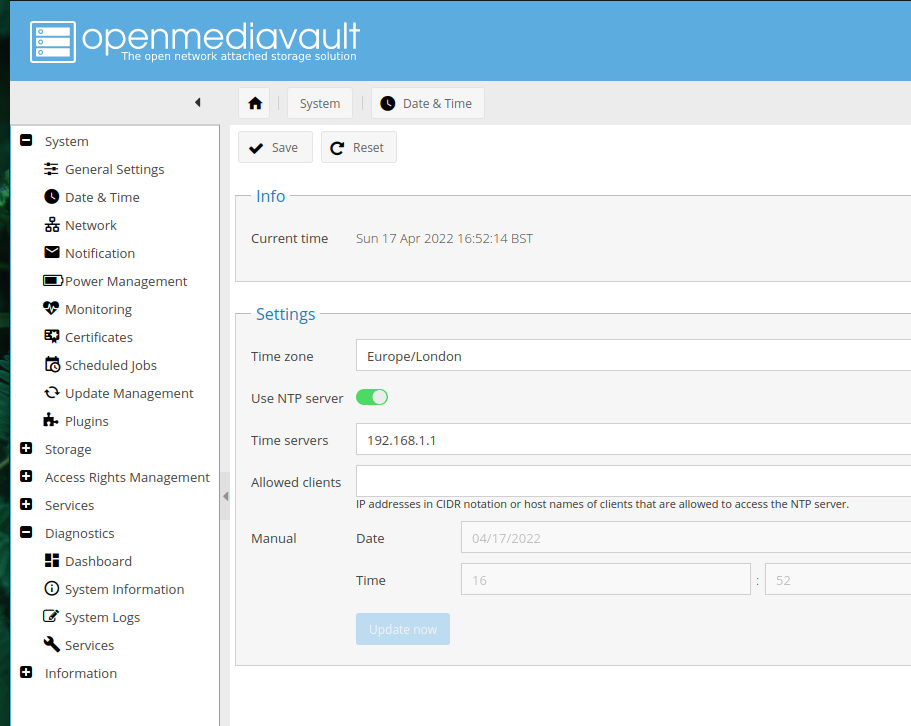
Task: Click the Network topology icon
Action: 52,225
